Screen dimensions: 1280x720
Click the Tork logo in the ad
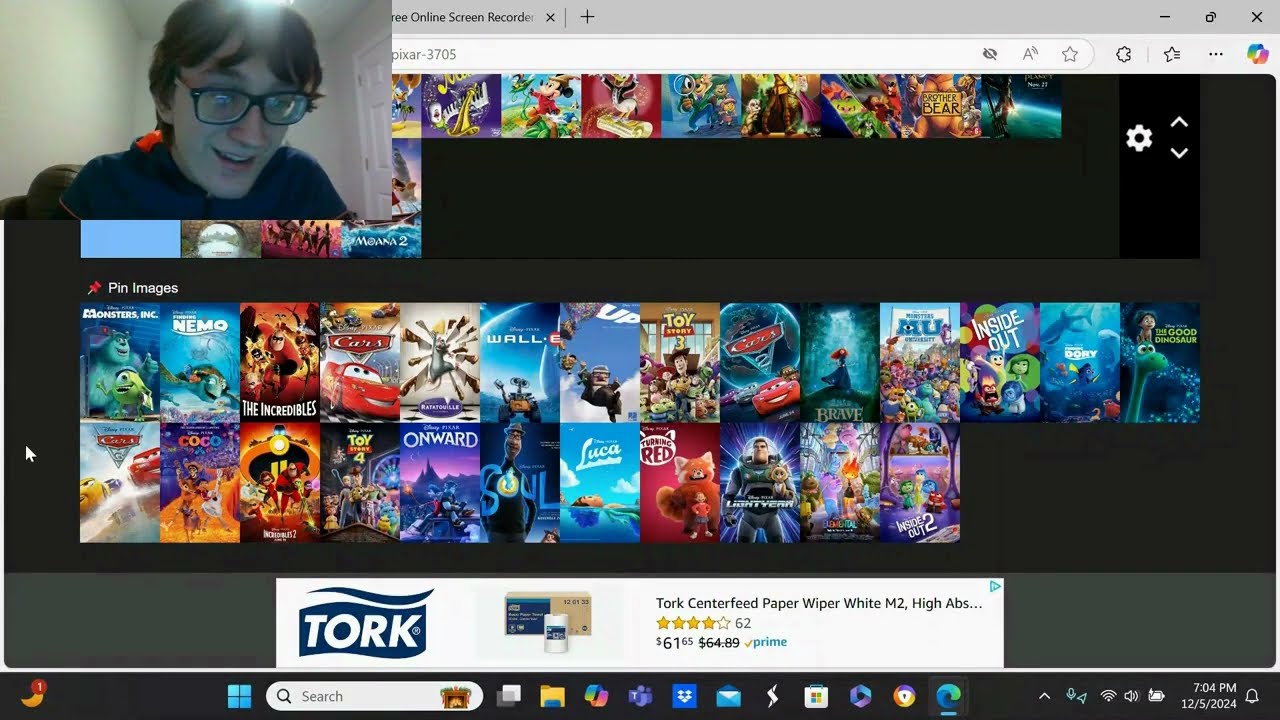(366, 623)
